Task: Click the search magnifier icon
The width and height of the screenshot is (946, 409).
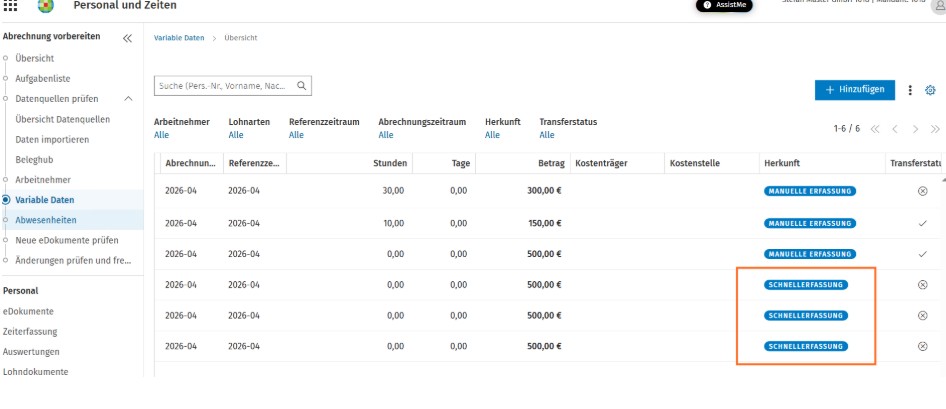Action: coord(302,86)
